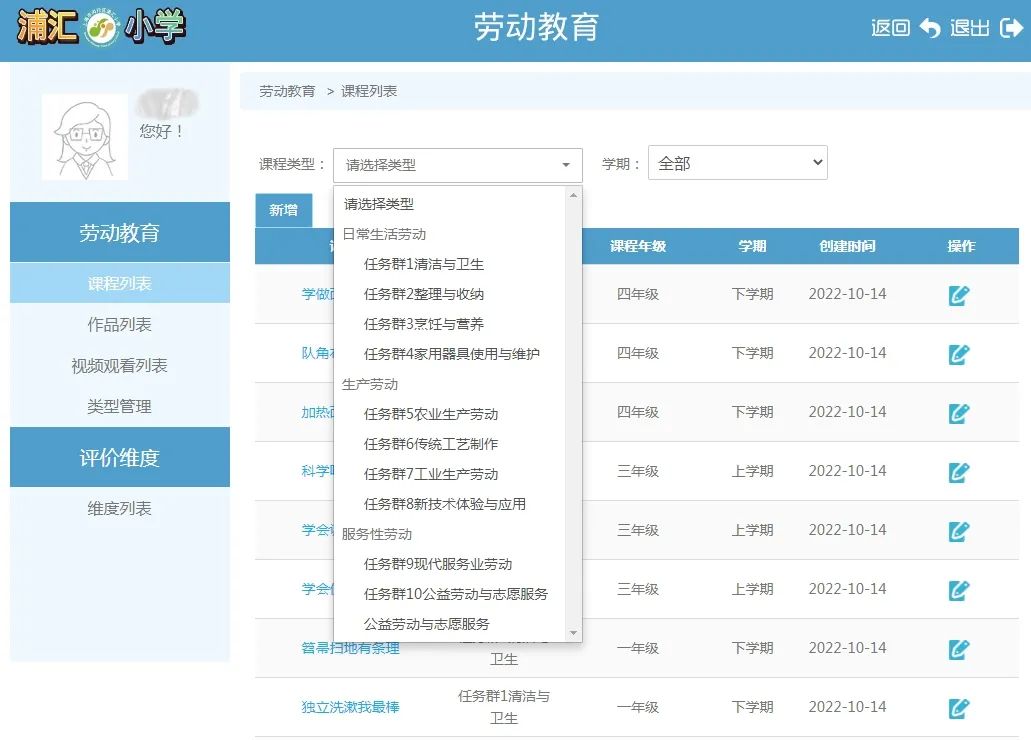Collapse the 课程类型 dropdown via its arrow
1031x740 pixels.
pyautogui.click(x=566, y=165)
